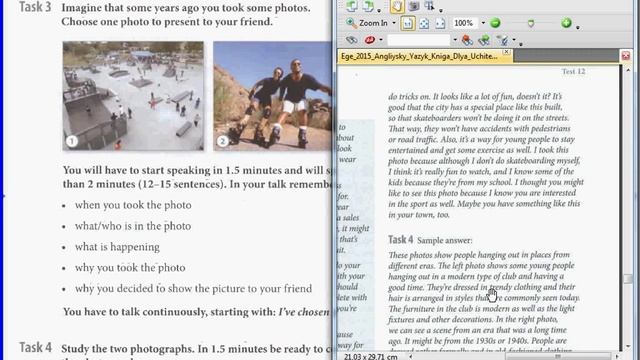Click the chain-link icon beside the search box
The image size is (640, 360).
click(x=351, y=40)
